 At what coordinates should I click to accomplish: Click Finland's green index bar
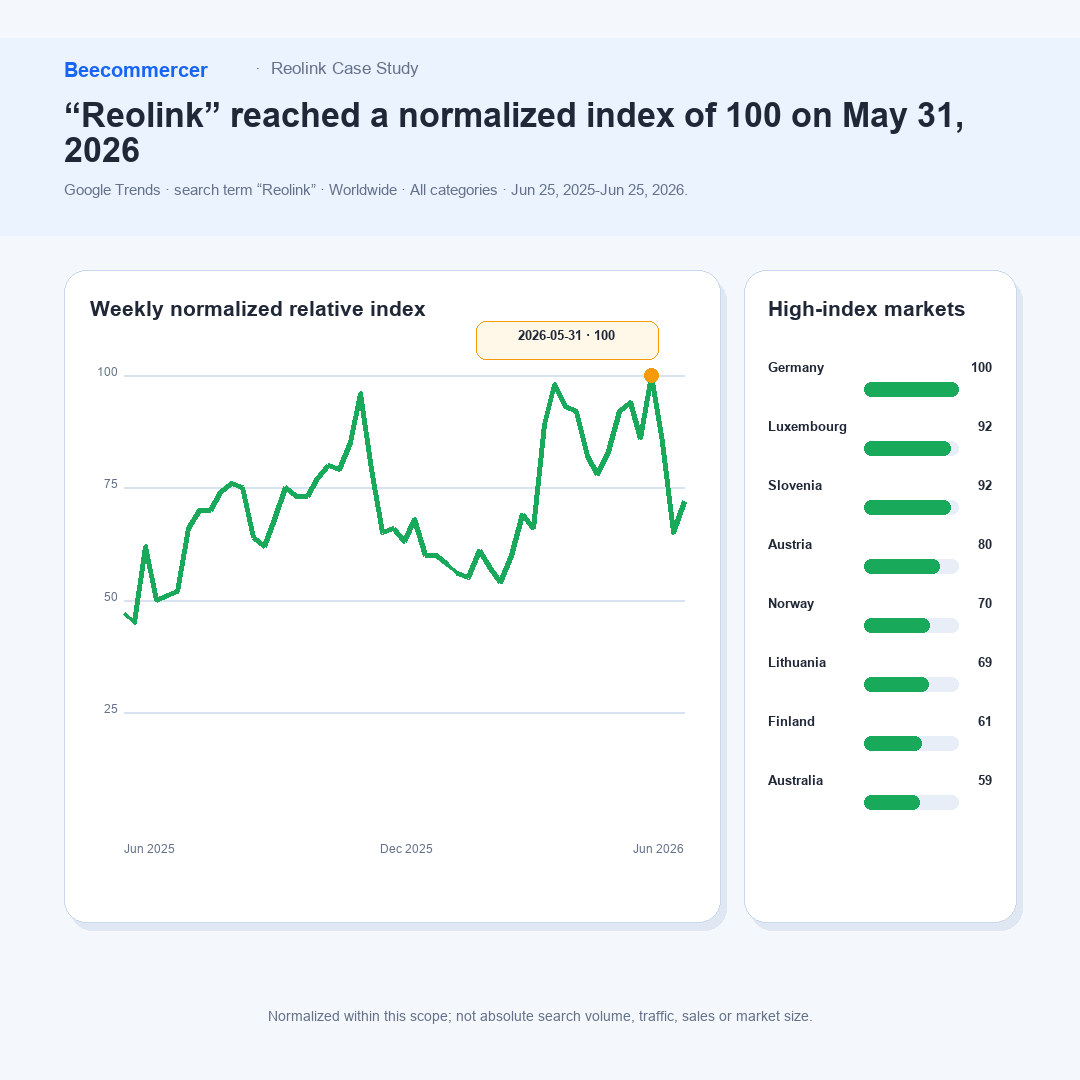893,743
